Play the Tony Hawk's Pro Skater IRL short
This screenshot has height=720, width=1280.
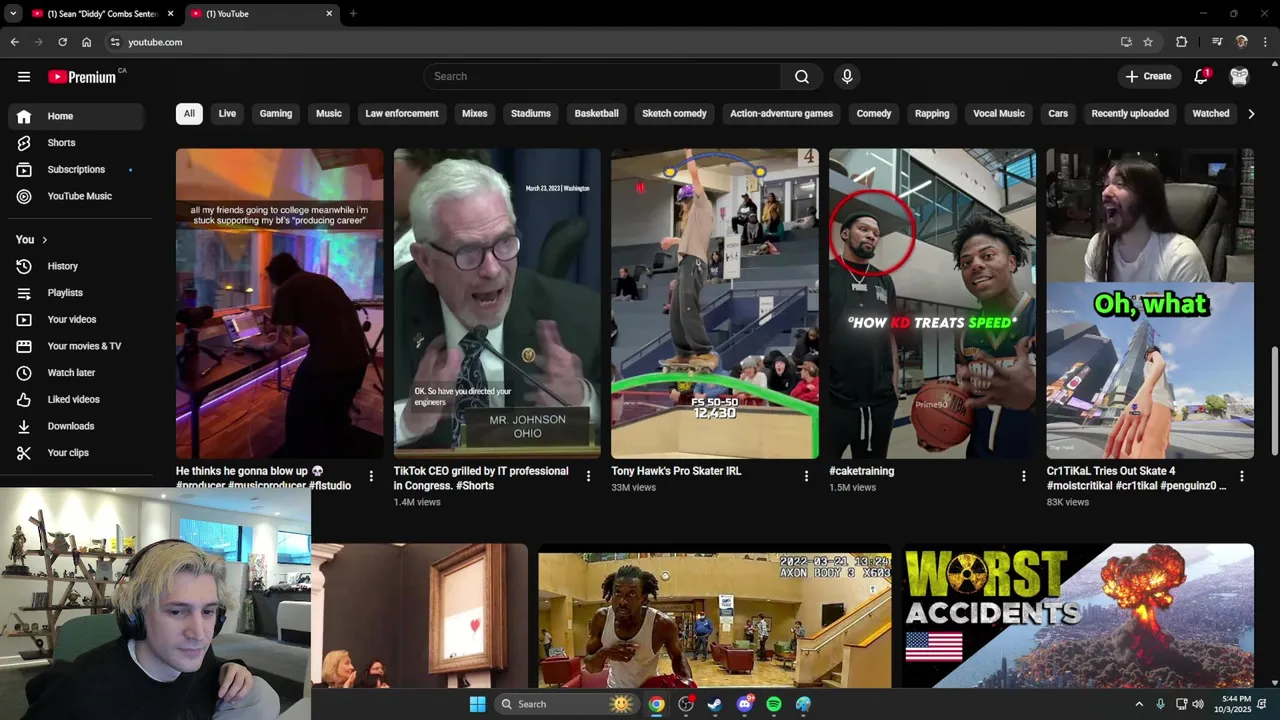point(715,303)
